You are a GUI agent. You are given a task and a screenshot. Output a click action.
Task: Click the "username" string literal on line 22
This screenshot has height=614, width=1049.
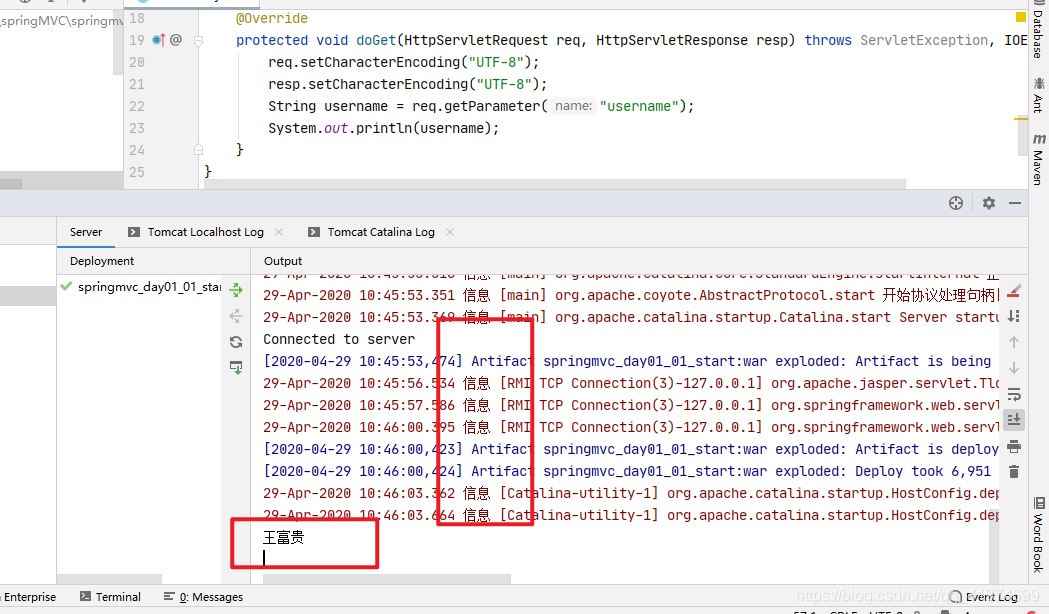(639, 106)
